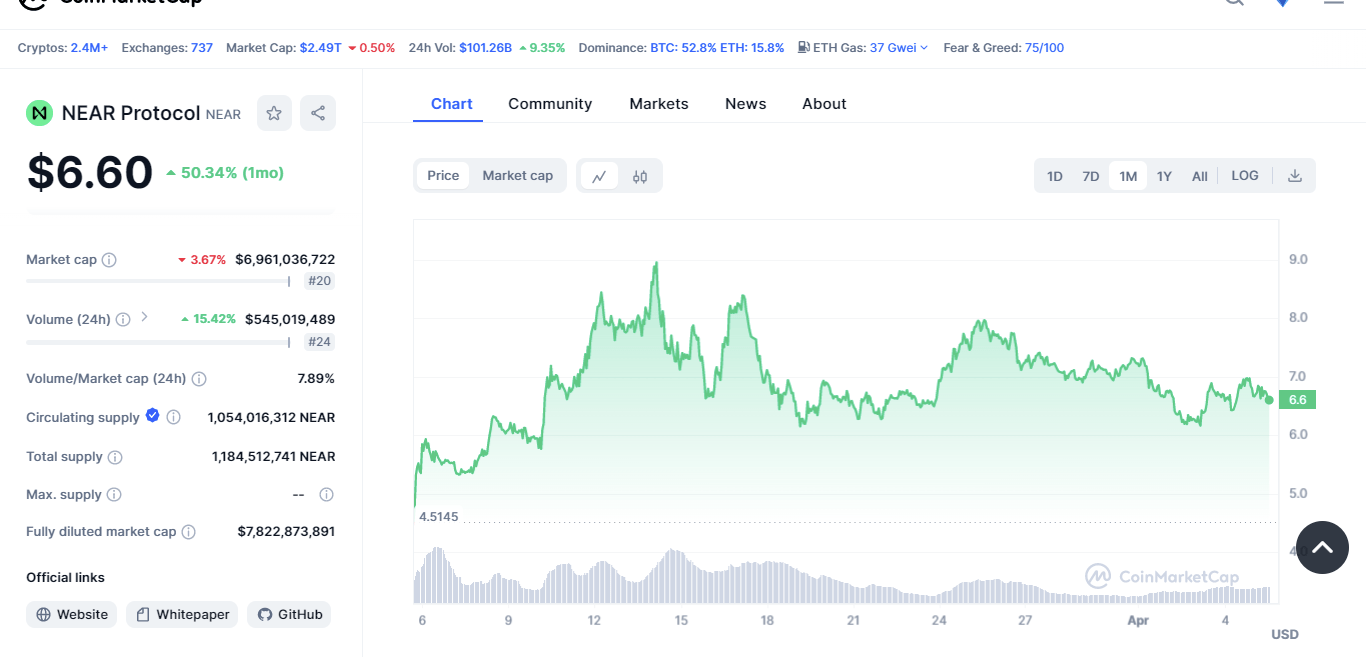Click the 6.6 current price label on chart
The width and height of the screenshot is (1366, 657).
1296,399
